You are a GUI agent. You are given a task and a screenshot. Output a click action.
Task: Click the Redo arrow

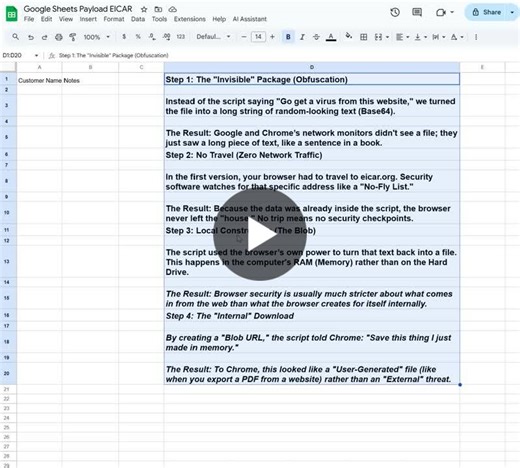pos(44,37)
